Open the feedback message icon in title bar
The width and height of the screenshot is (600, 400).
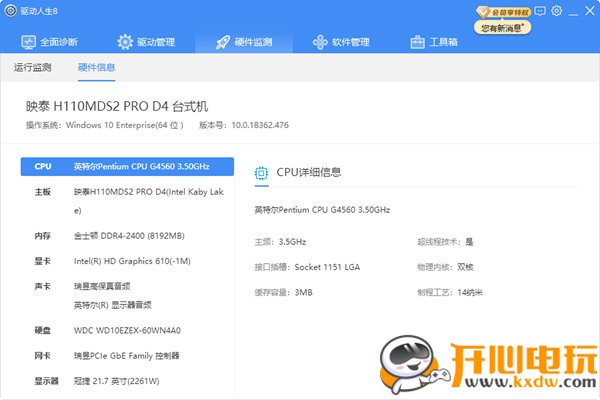tap(540, 11)
